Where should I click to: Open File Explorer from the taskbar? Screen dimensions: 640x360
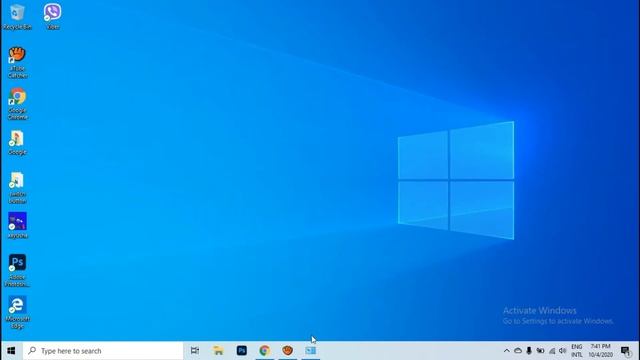(218, 351)
